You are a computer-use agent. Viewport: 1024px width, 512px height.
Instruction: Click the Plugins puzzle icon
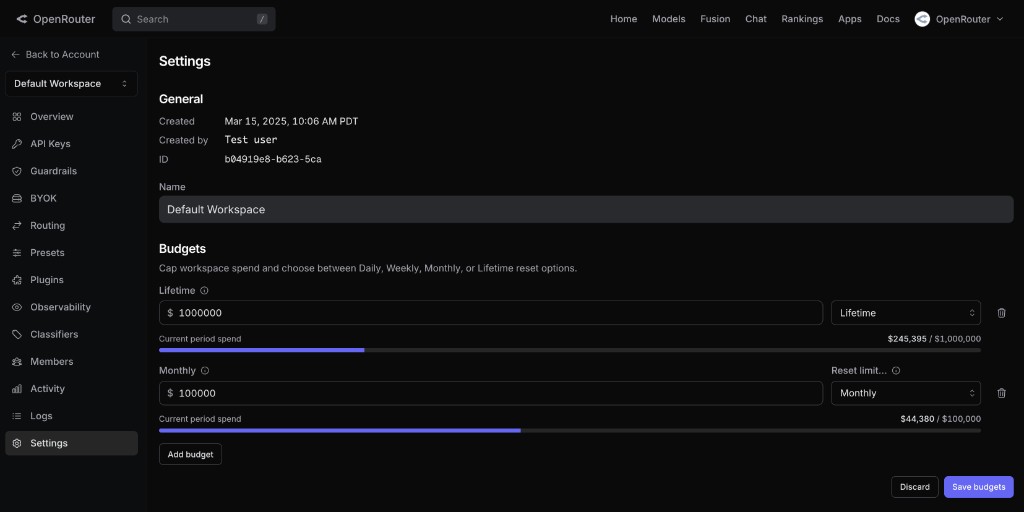click(17, 280)
